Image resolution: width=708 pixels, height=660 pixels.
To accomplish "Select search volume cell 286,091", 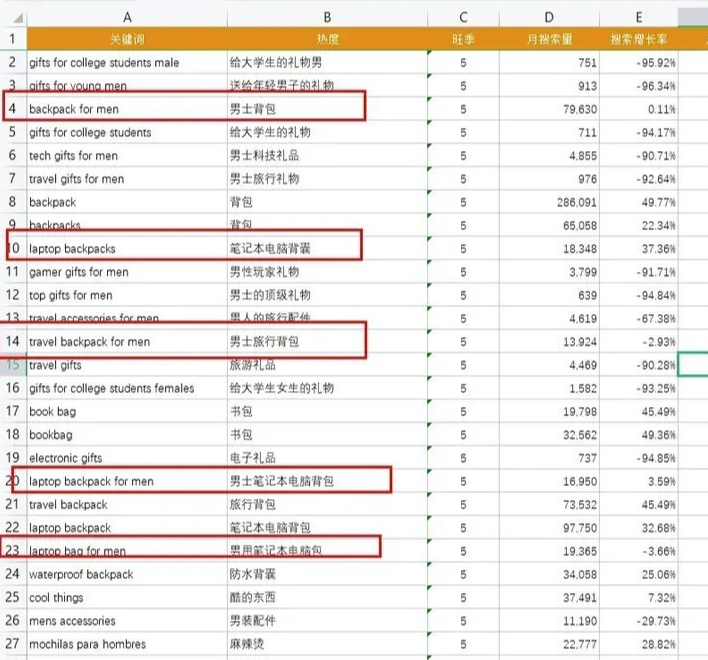I will [x=549, y=202].
